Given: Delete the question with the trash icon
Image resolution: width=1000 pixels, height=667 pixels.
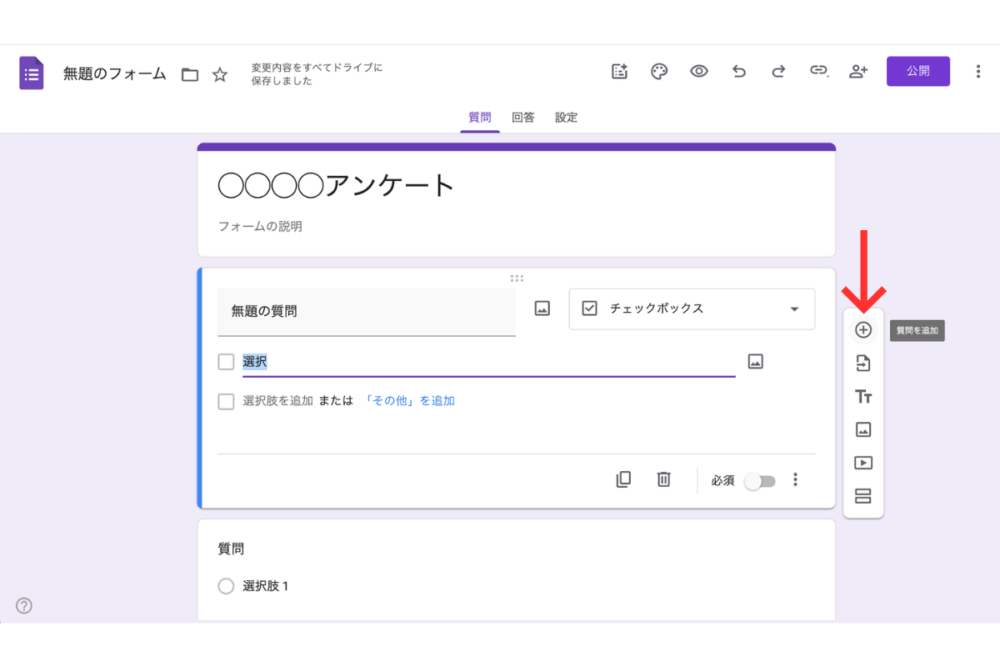Looking at the screenshot, I should 663,480.
